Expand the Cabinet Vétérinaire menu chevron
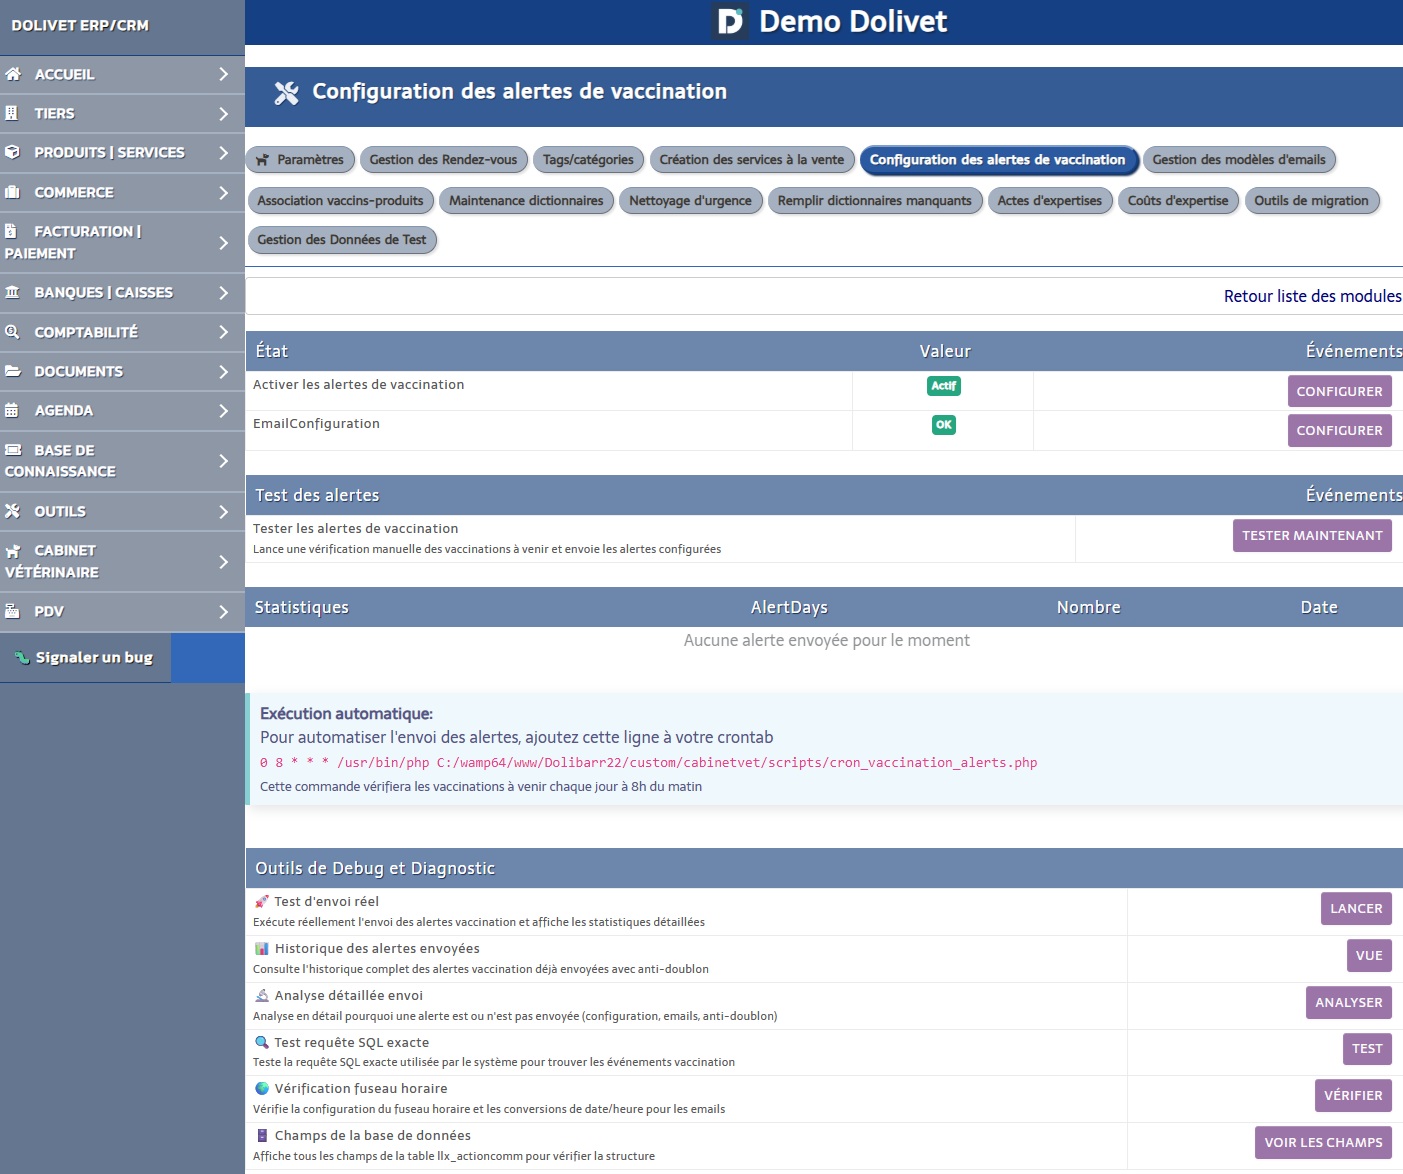Image resolution: width=1403 pixels, height=1174 pixels. point(223,561)
